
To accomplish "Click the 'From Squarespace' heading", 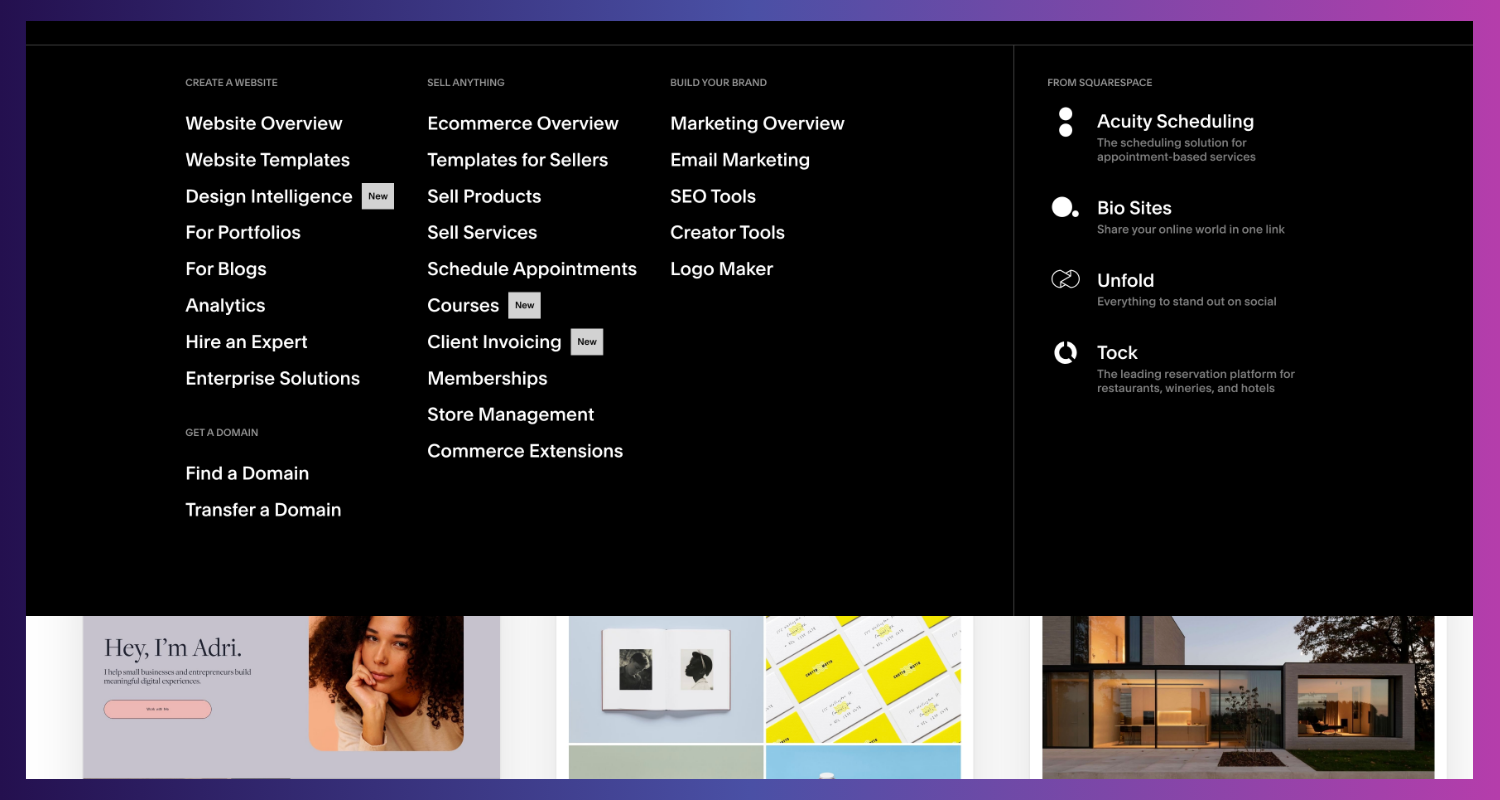I will [1099, 82].
